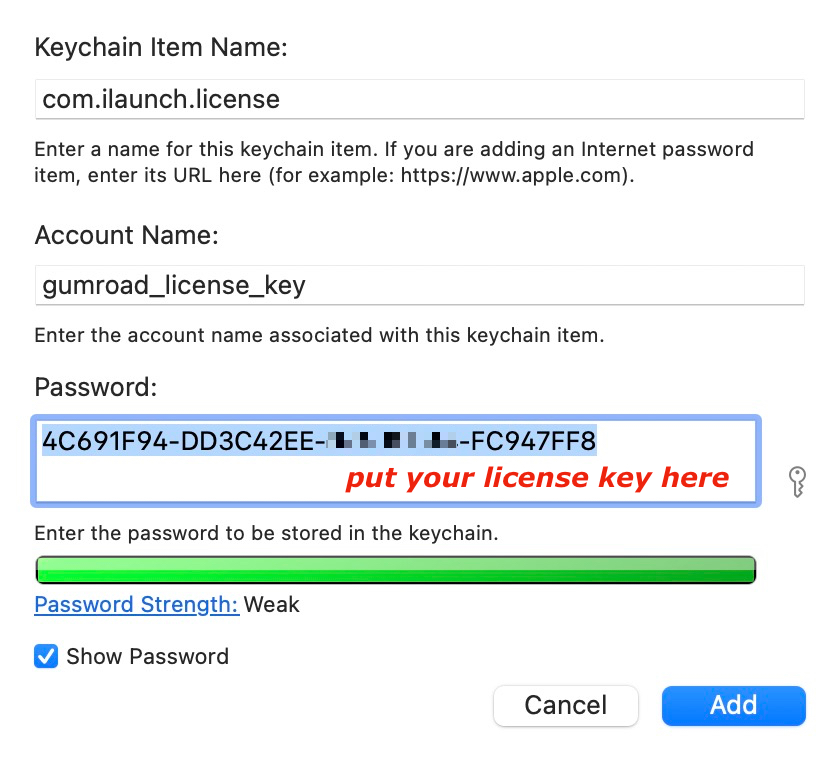
Task: Click the blurred segment of the license key
Action: pos(393,440)
